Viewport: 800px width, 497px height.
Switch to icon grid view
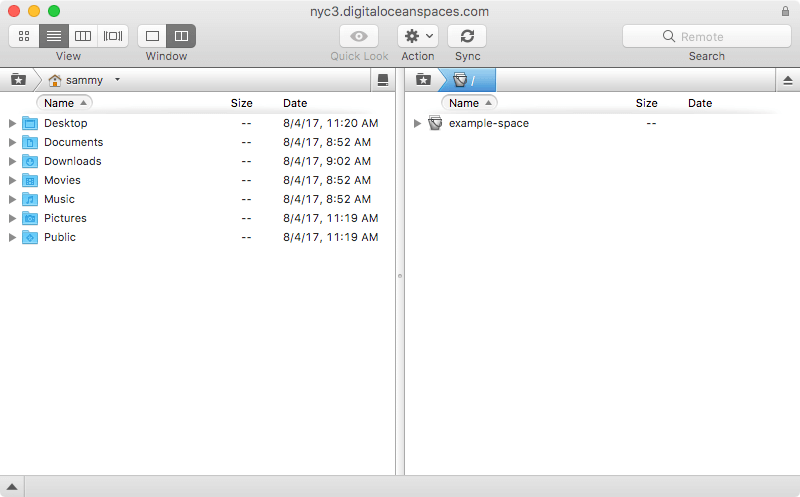tap(24, 36)
